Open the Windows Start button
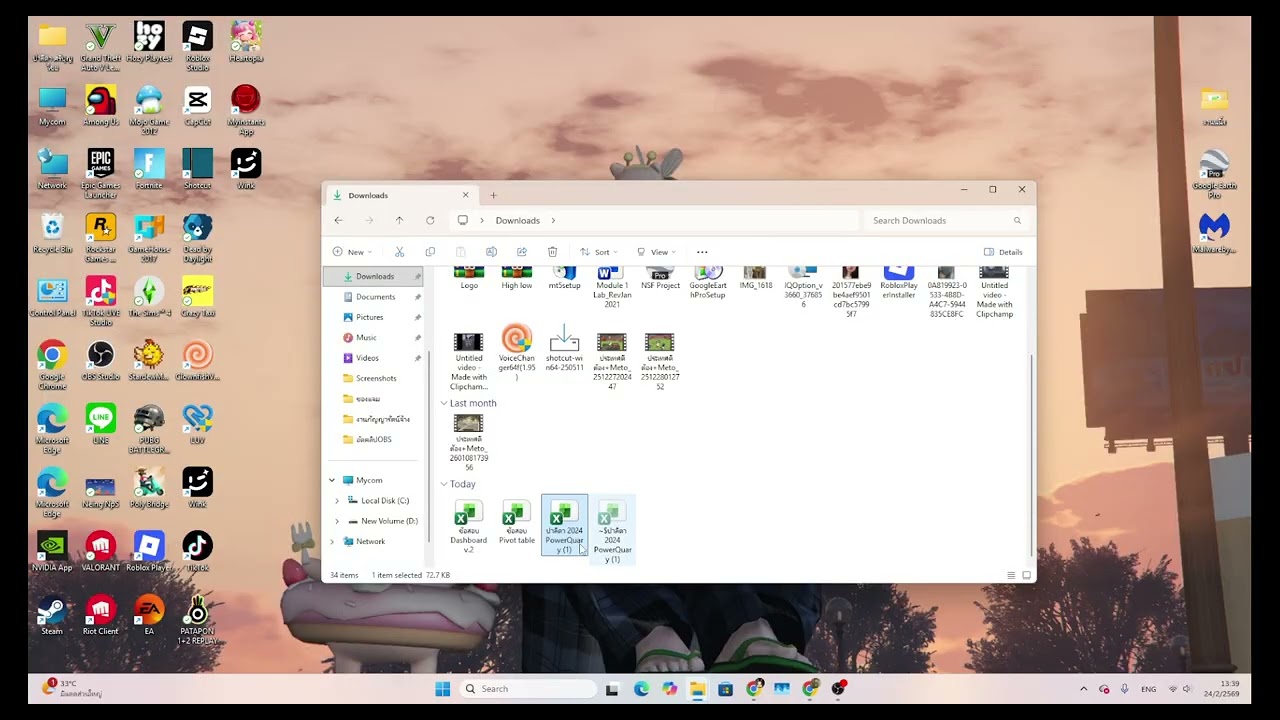 click(443, 689)
